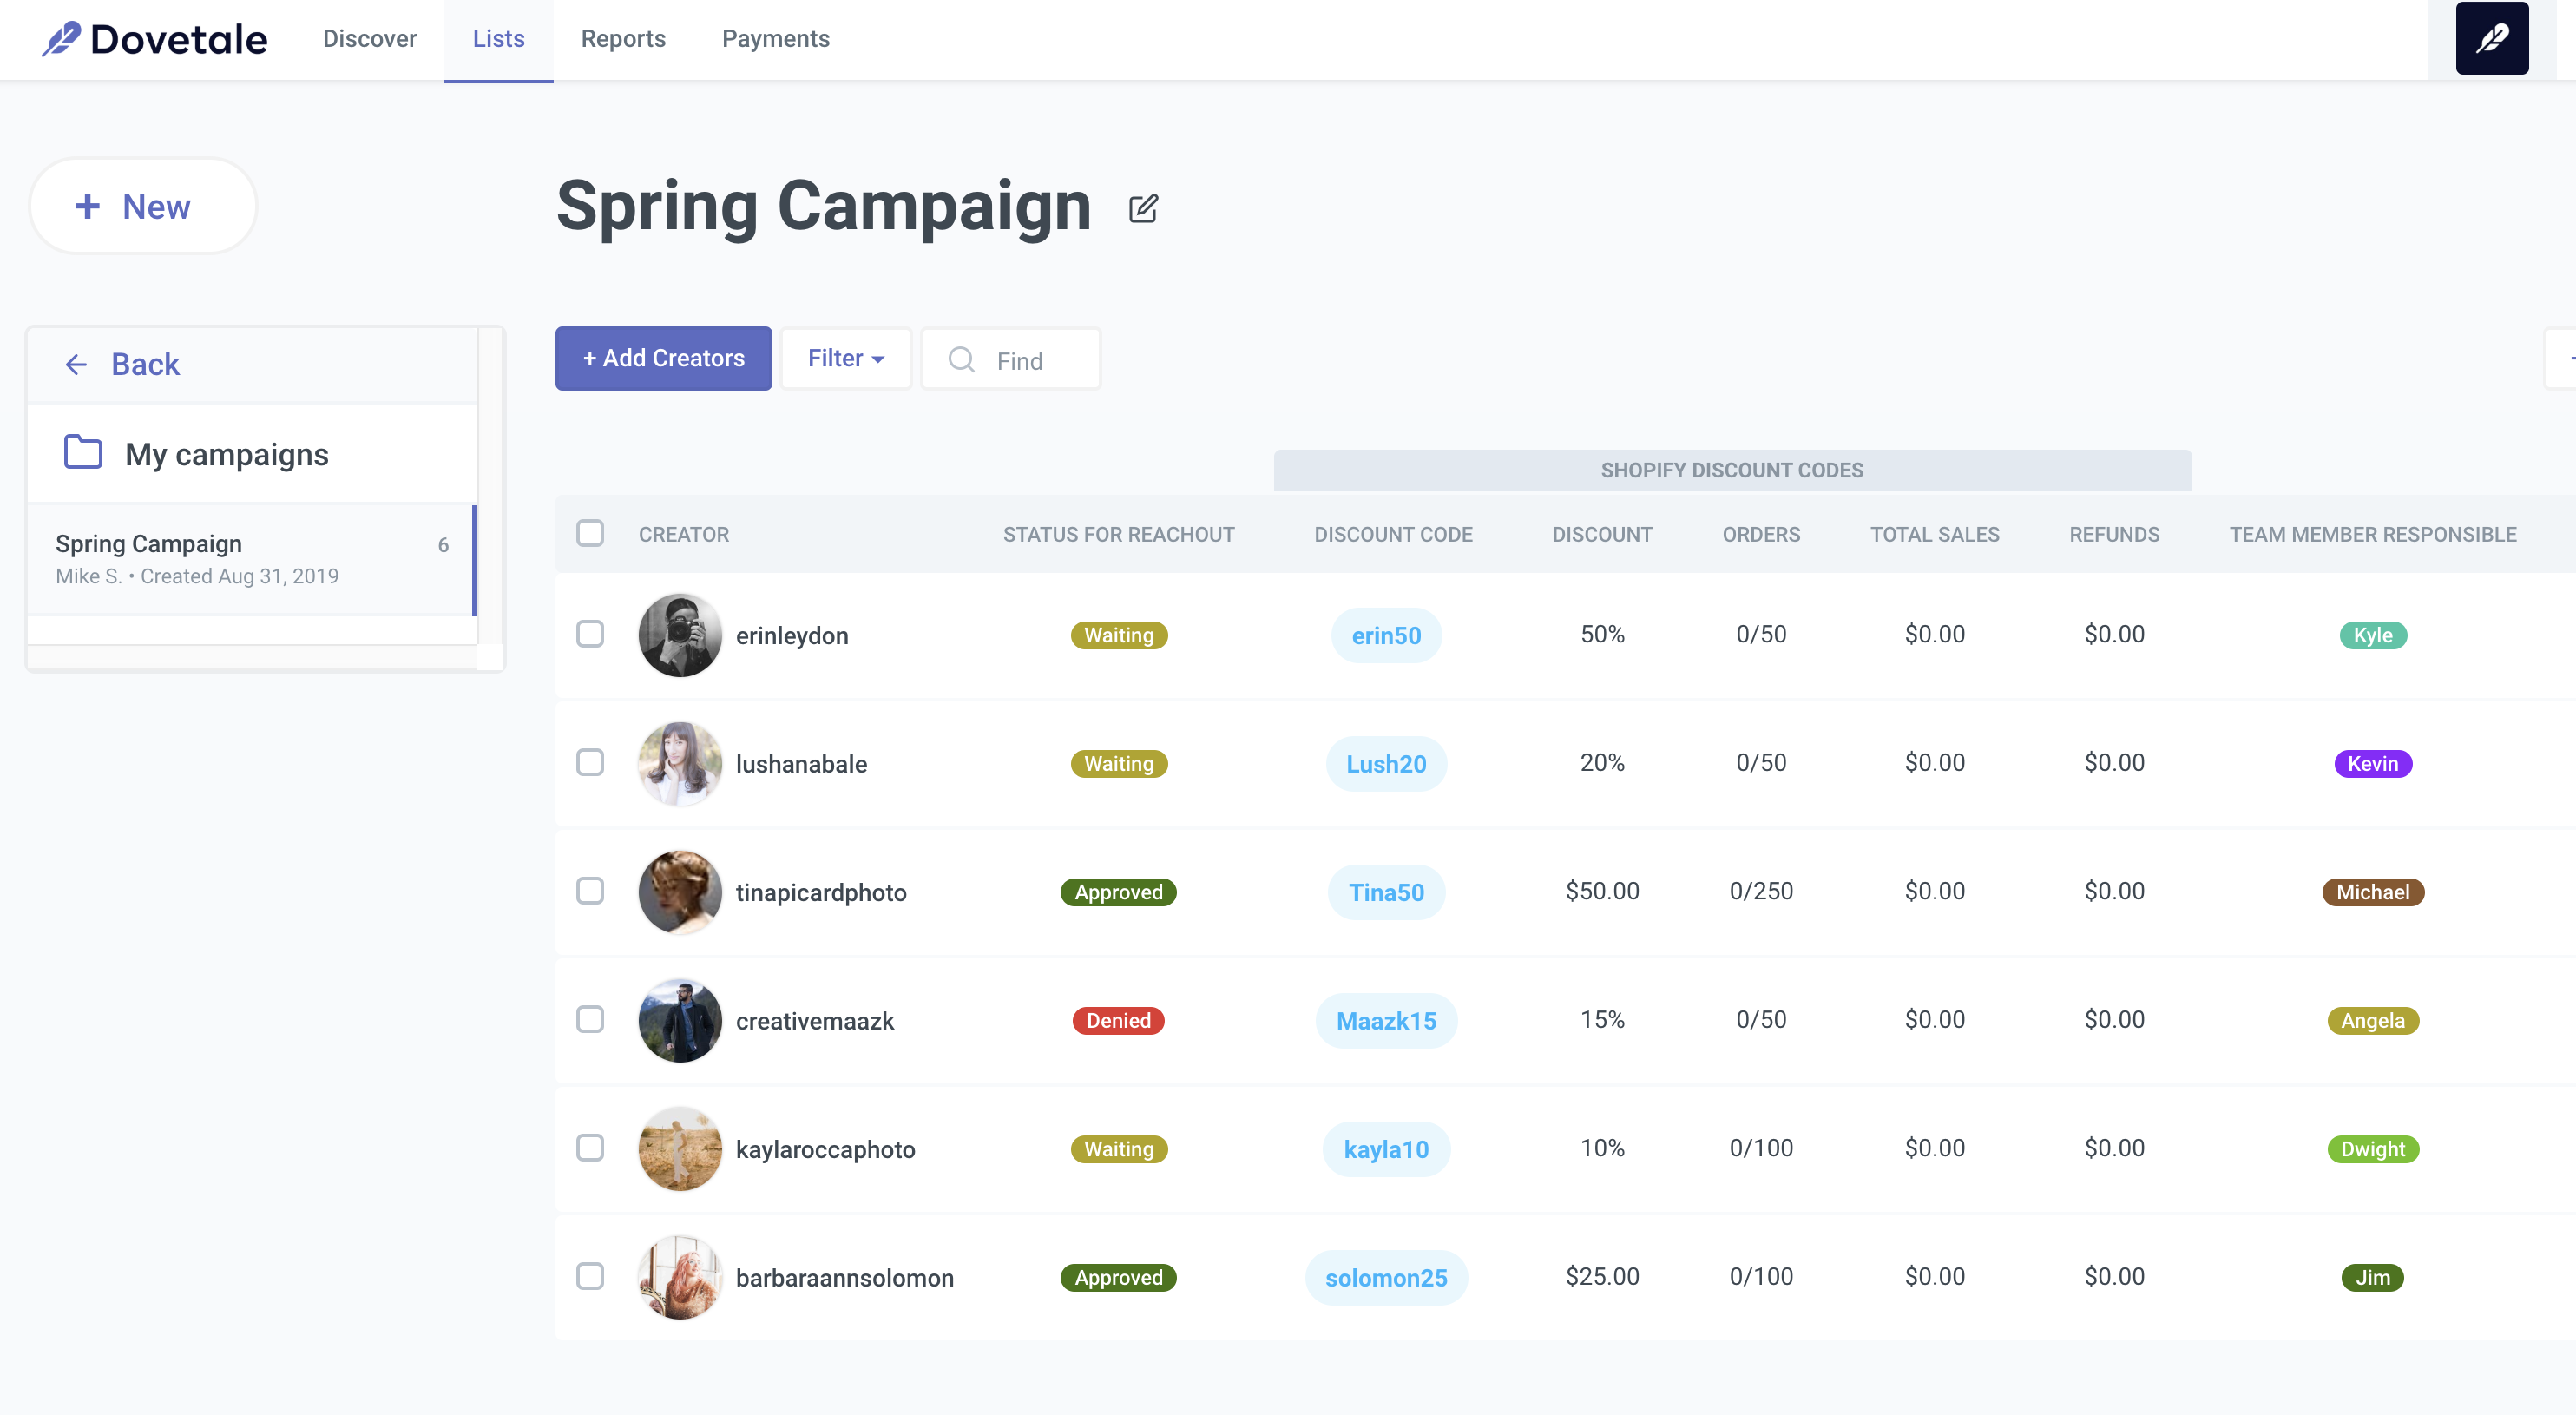2576x1415 pixels.
Task: Click tinapicardphoto's avatar picture
Action: pyautogui.click(x=680, y=892)
